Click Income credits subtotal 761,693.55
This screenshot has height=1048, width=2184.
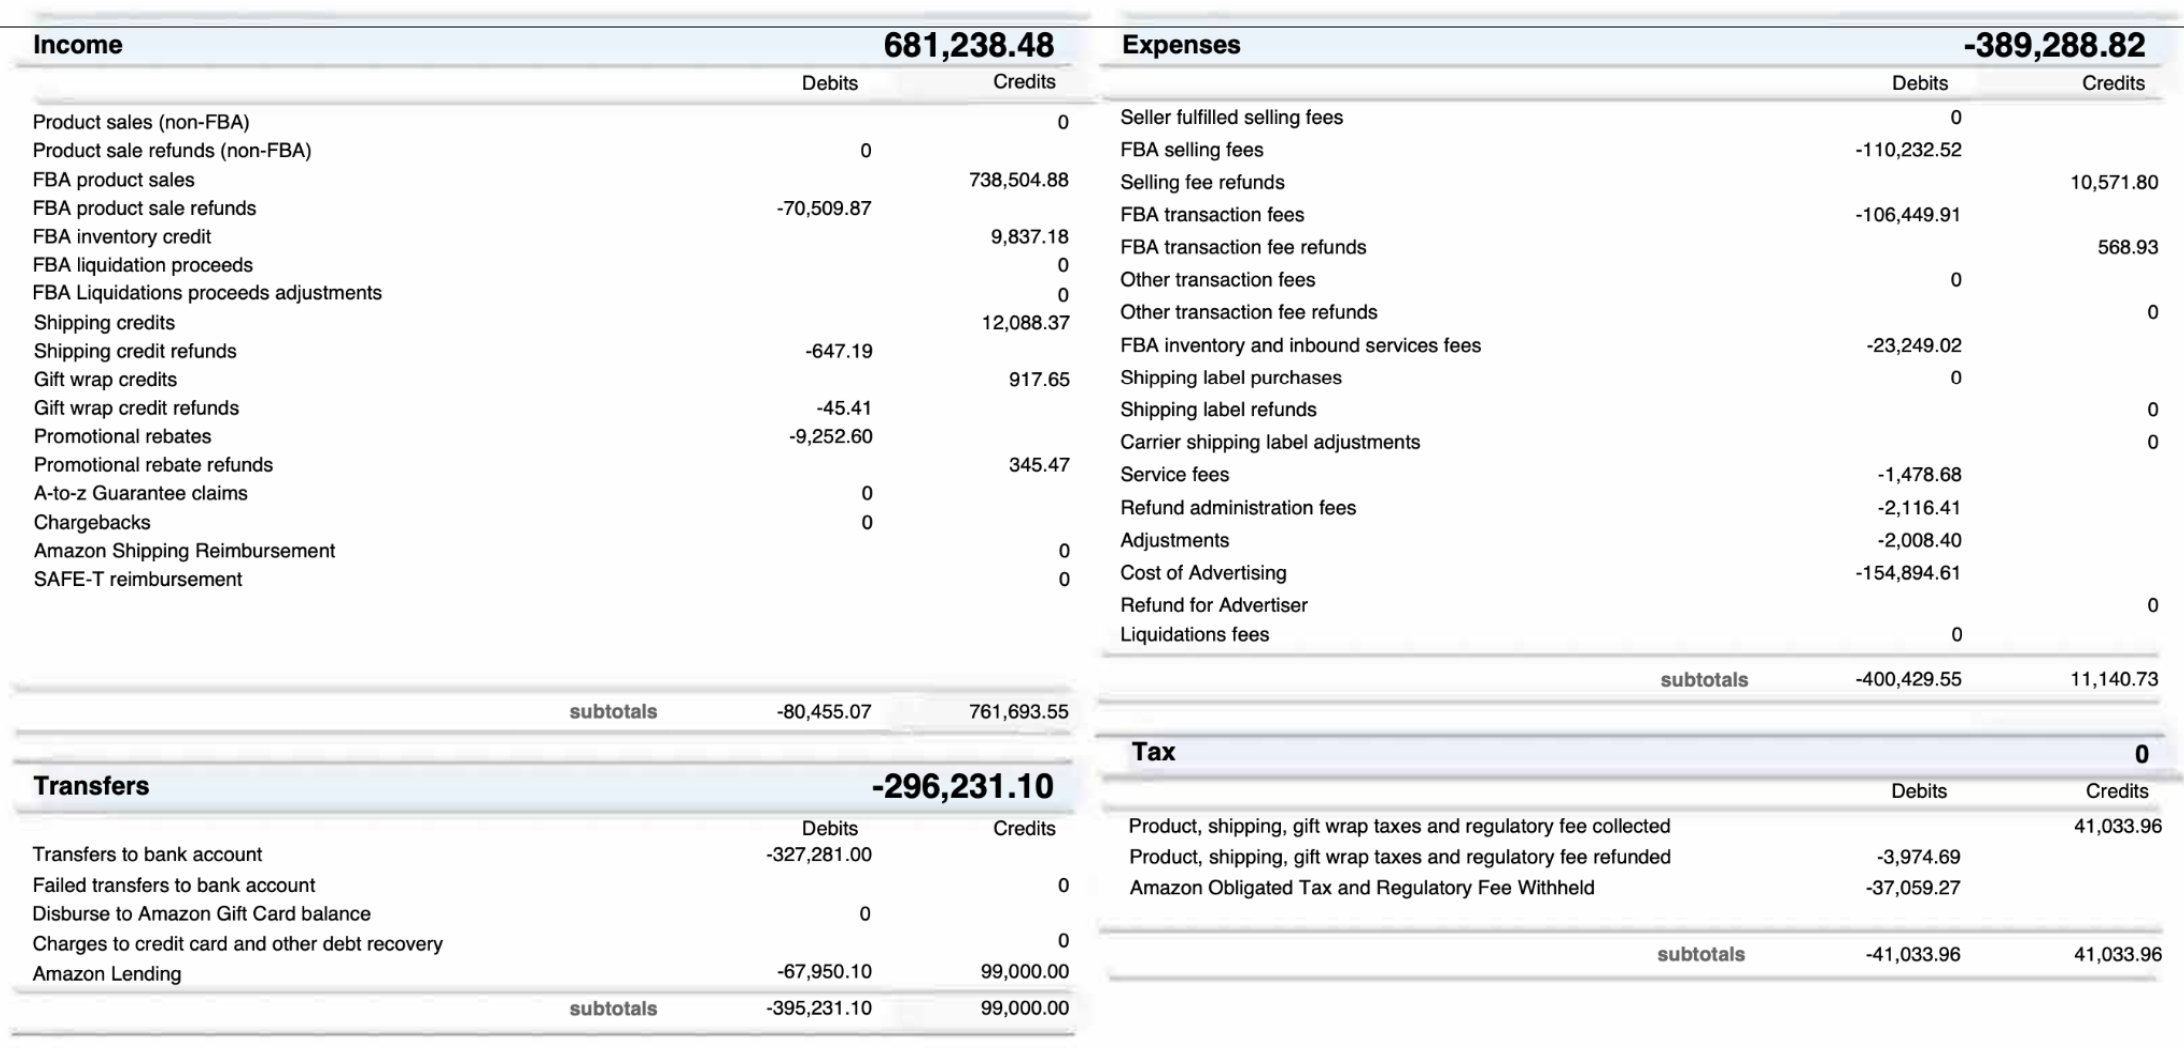(1018, 712)
